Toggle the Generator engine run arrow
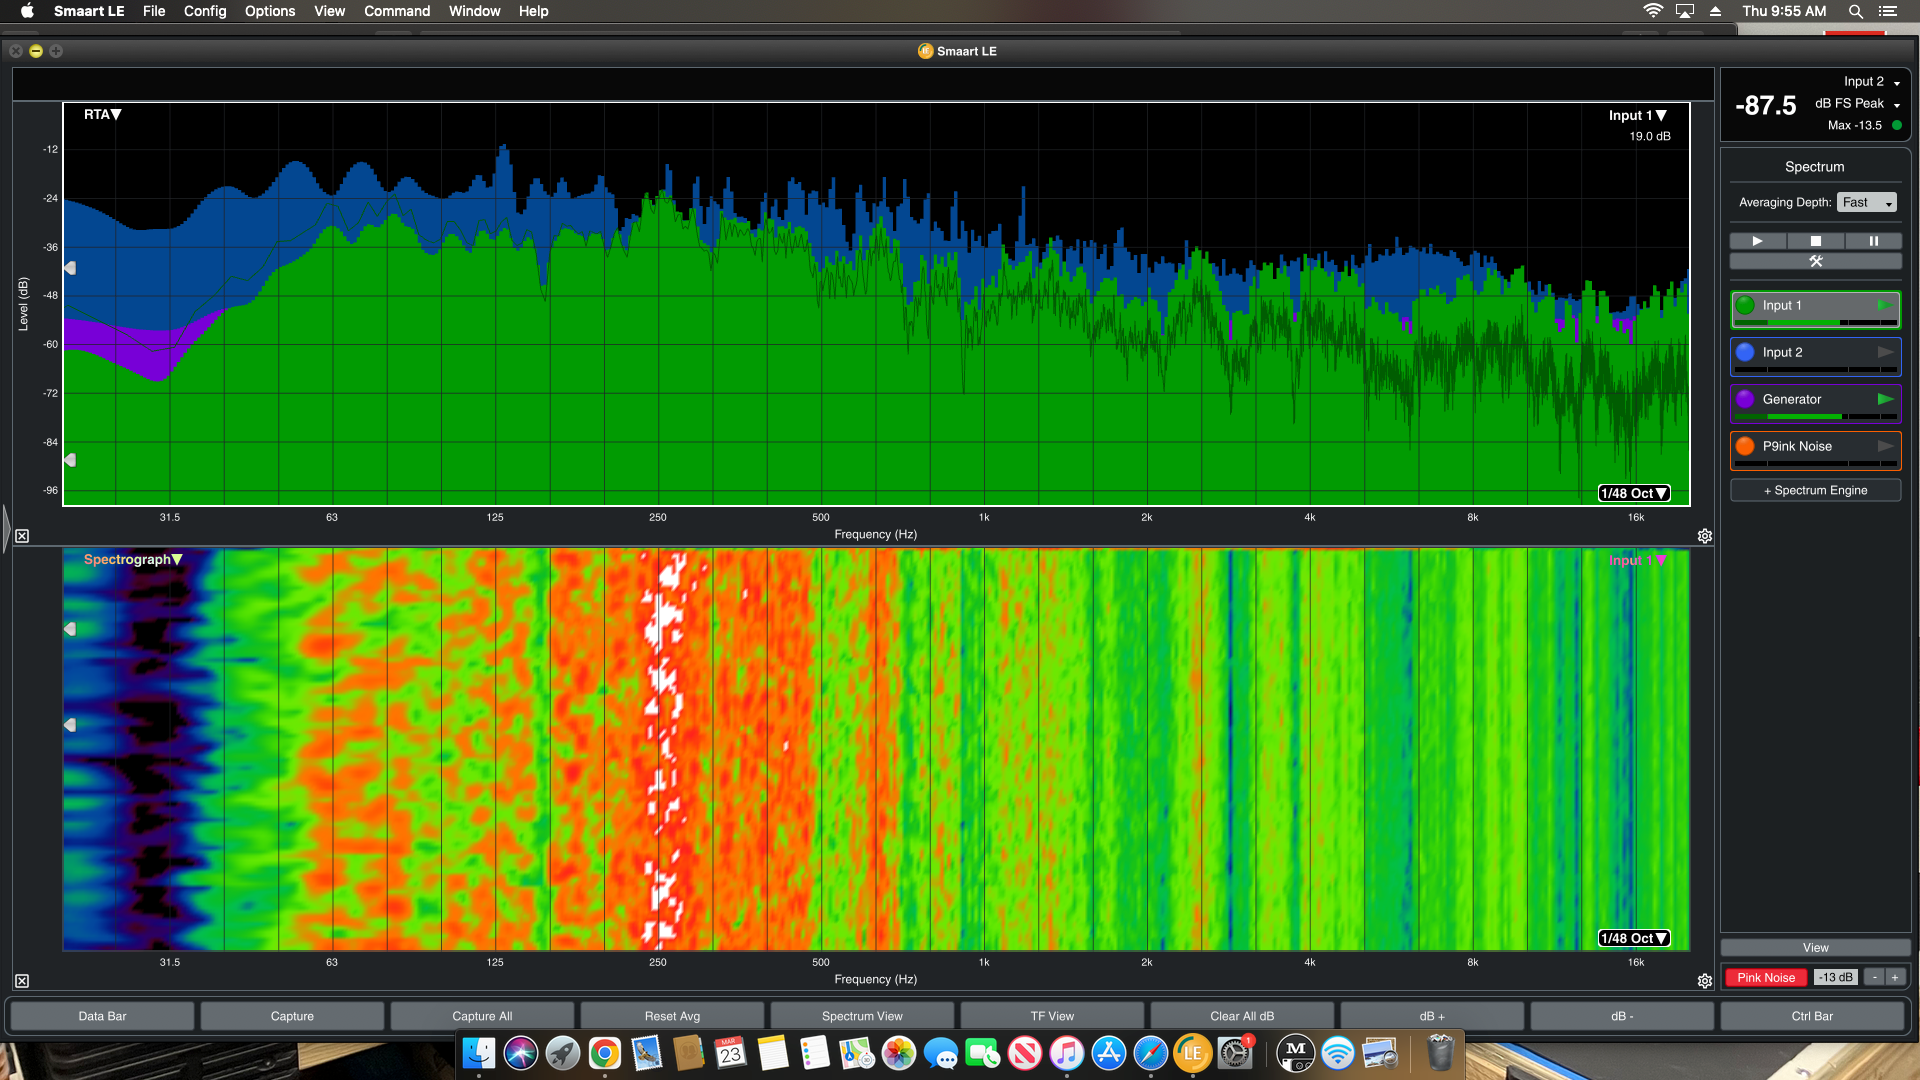Screen dimensions: 1920x1080 pos(1885,399)
